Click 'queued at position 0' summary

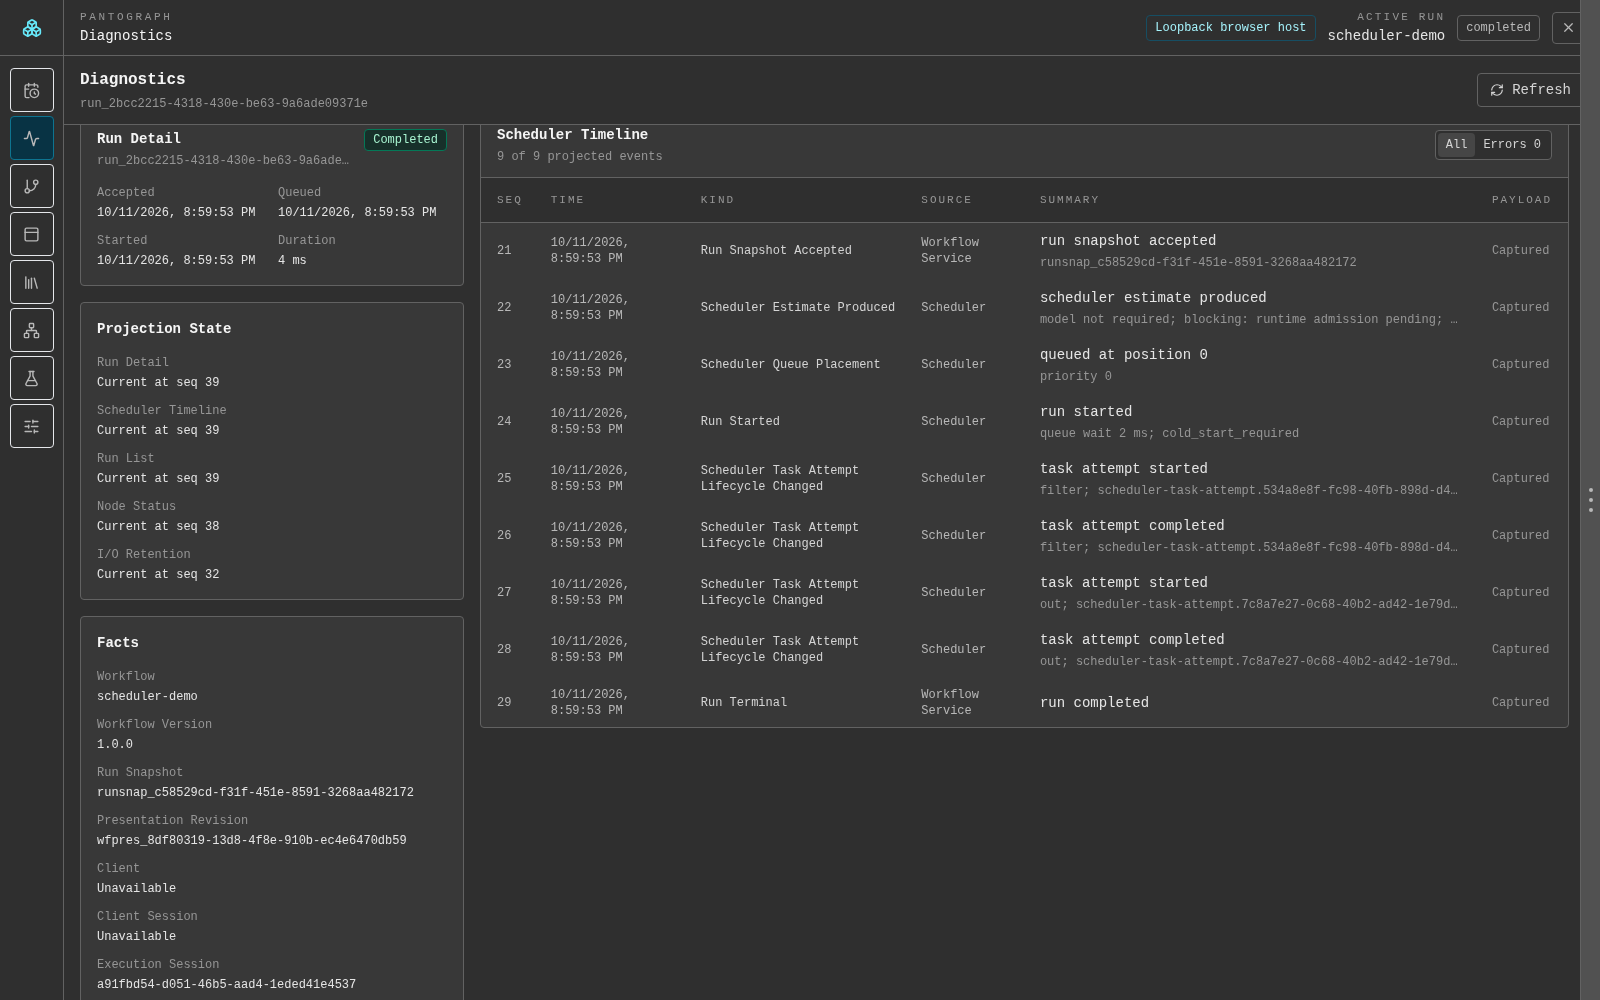point(1123,355)
